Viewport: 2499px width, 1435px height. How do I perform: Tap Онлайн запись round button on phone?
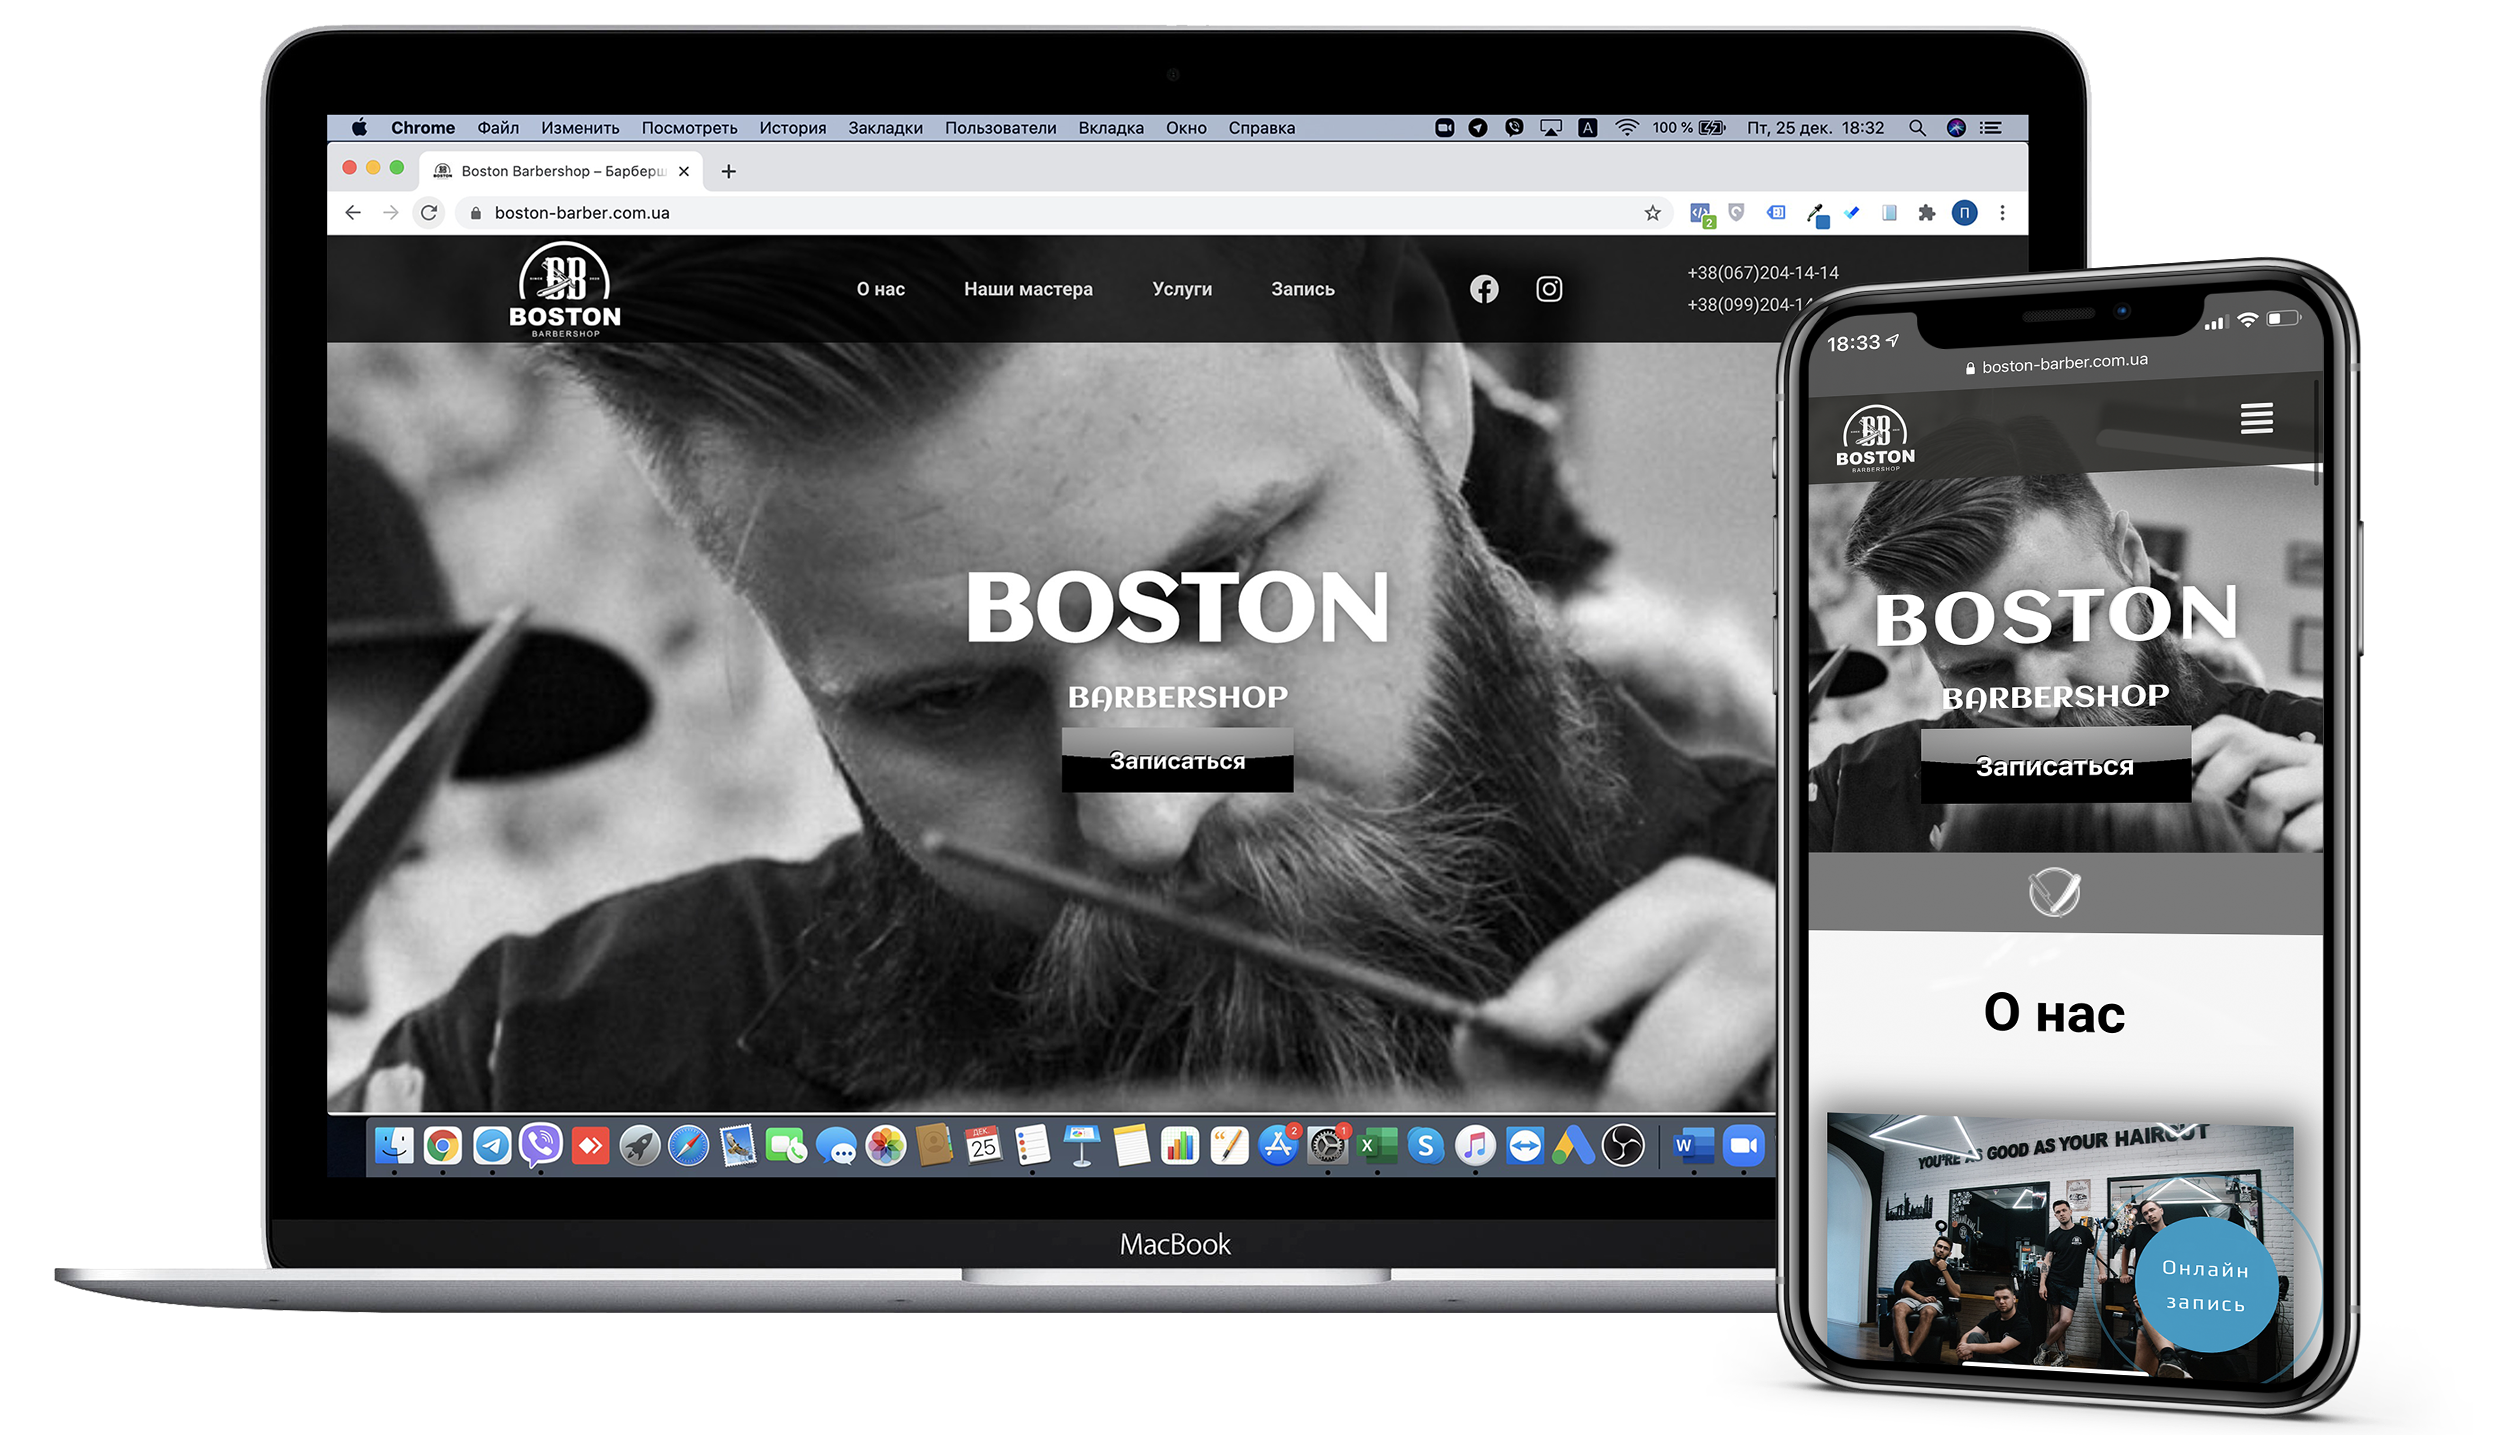[2206, 1285]
